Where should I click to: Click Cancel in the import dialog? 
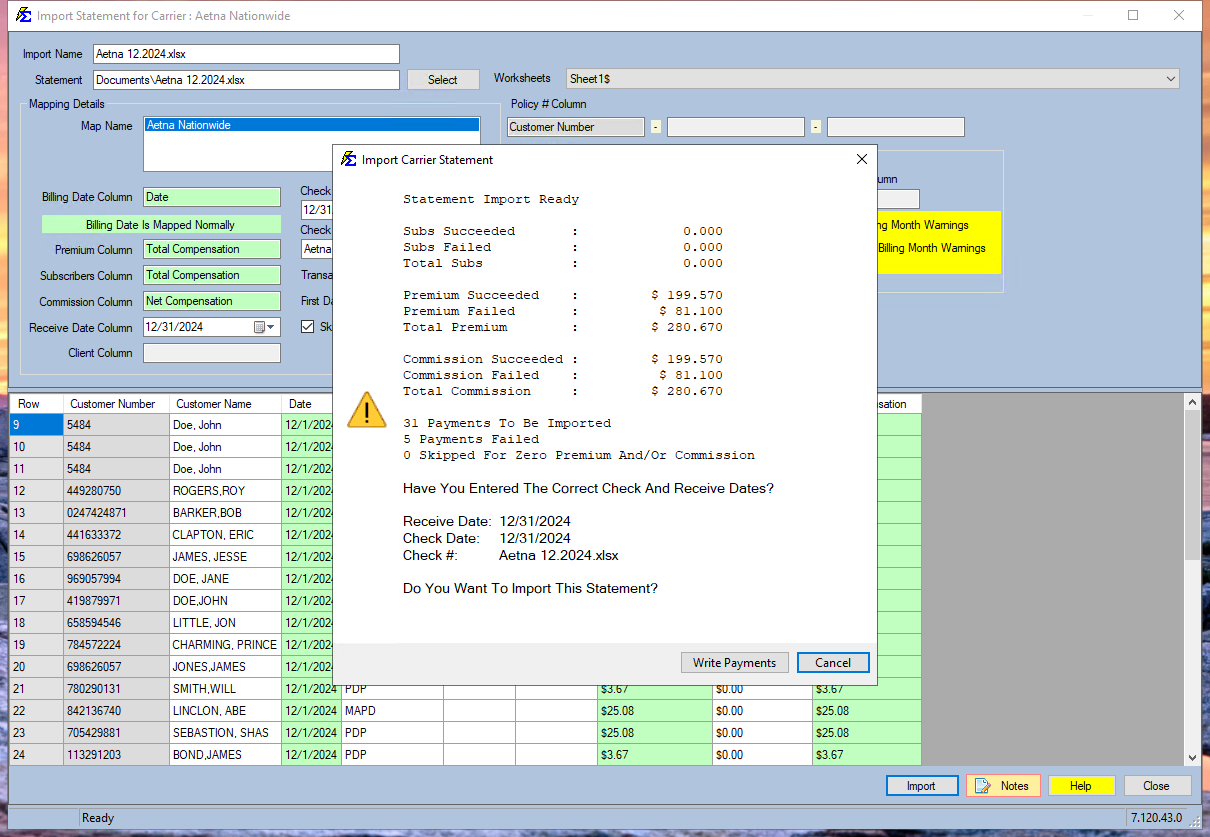pos(833,662)
